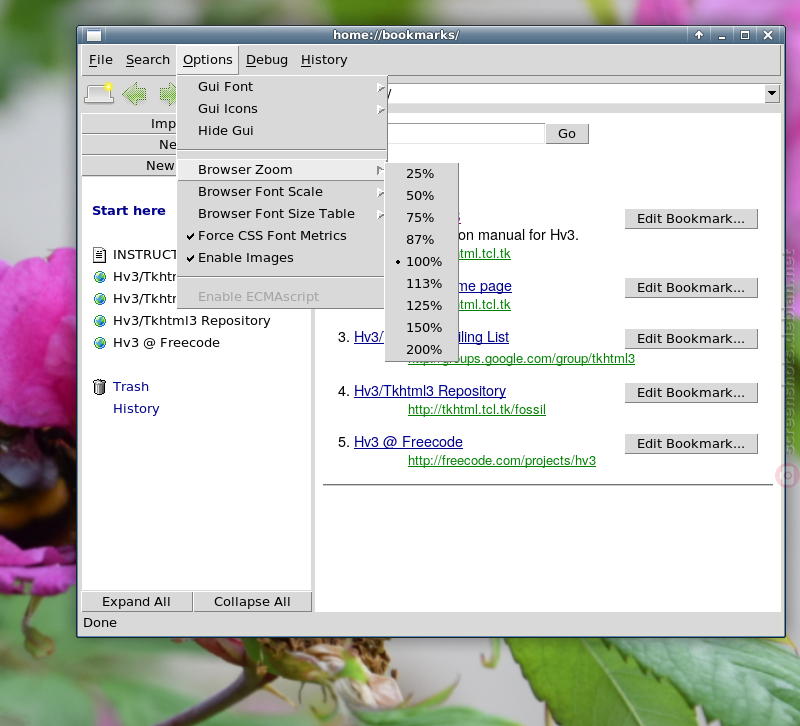Open the address bar dropdown arrow
Screen dimensions: 800x726
(772, 93)
